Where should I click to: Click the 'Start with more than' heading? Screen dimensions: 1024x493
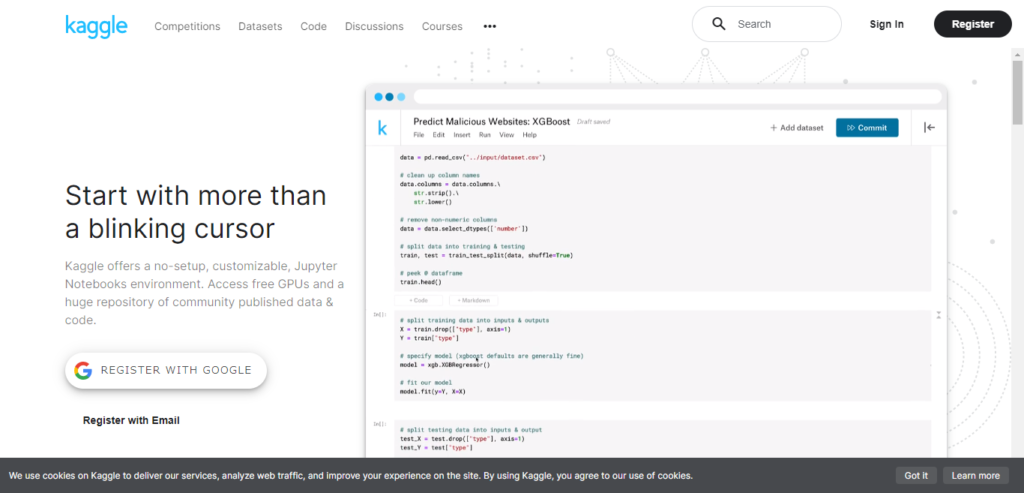196,196
